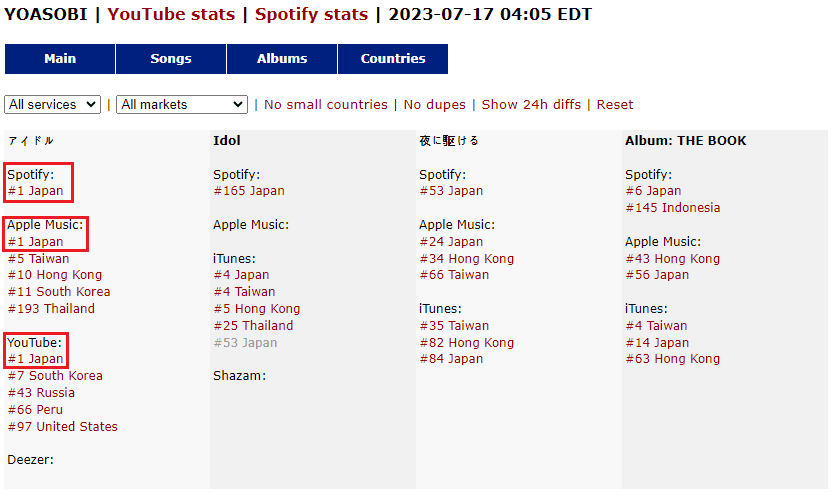Open #97 United States YouTube chart
Viewport: 835px width, 496px height.
pos(62,427)
